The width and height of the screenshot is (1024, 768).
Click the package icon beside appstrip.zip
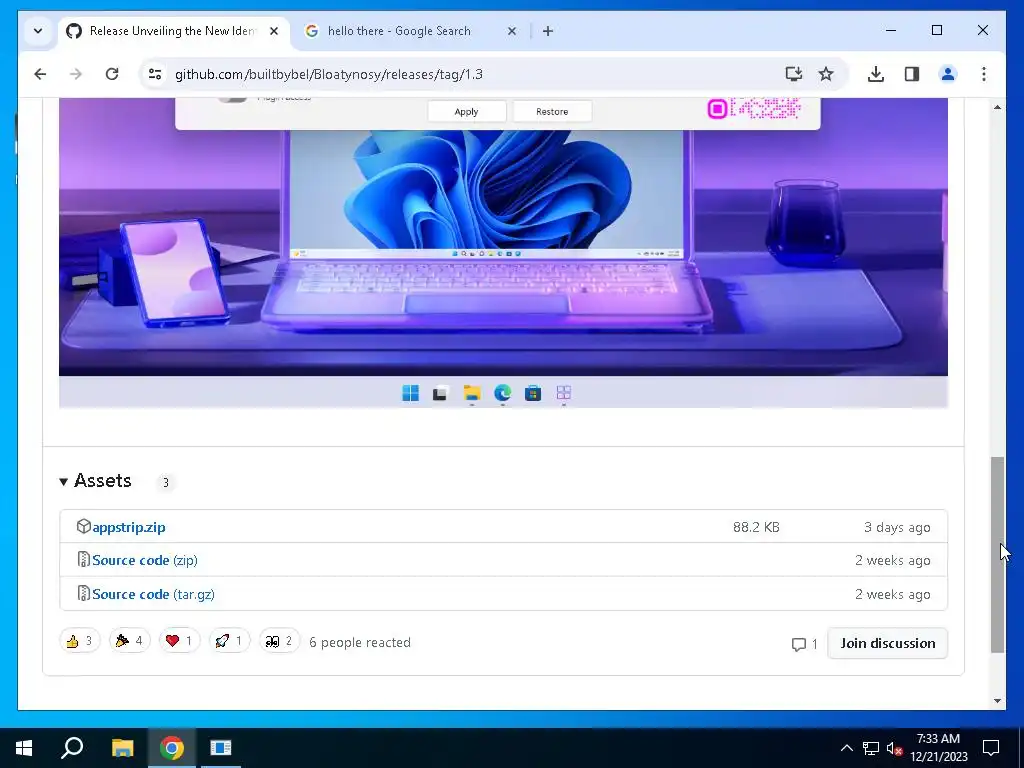[x=84, y=526]
